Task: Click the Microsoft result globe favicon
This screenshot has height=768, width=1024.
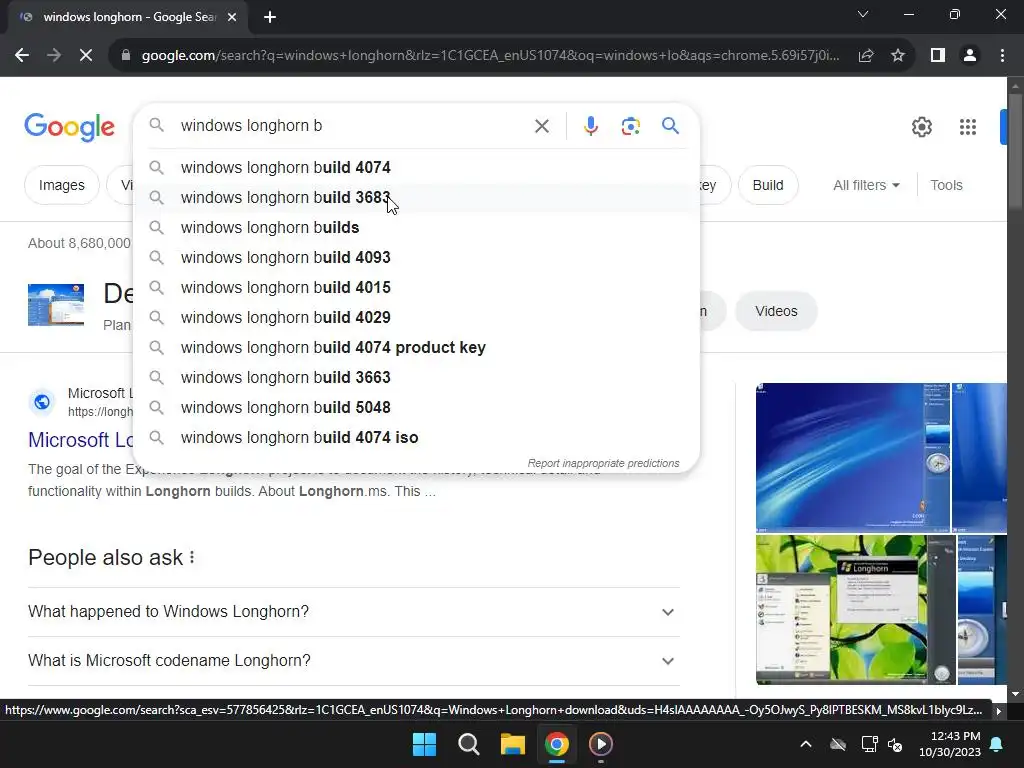Action: (42, 402)
